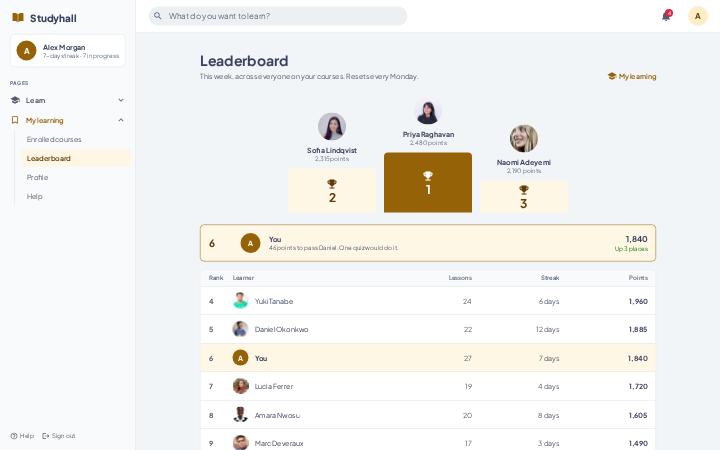Click the third place trophy icon

523,190
